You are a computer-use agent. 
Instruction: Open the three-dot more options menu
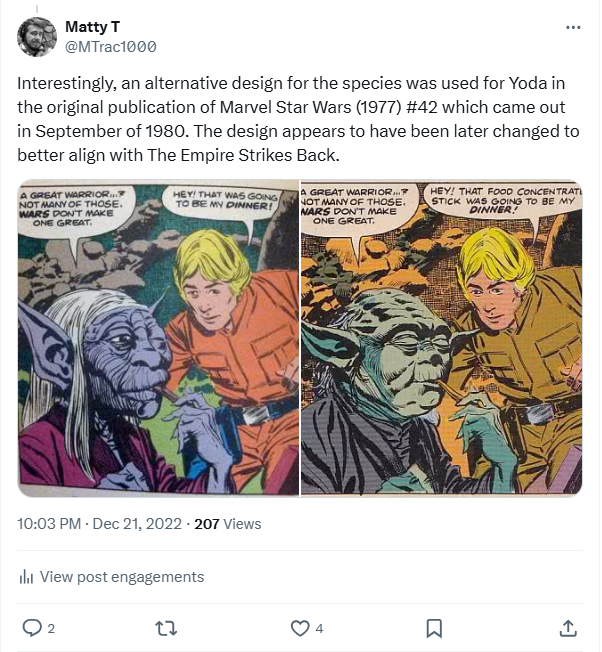click(x=572, y=27)
